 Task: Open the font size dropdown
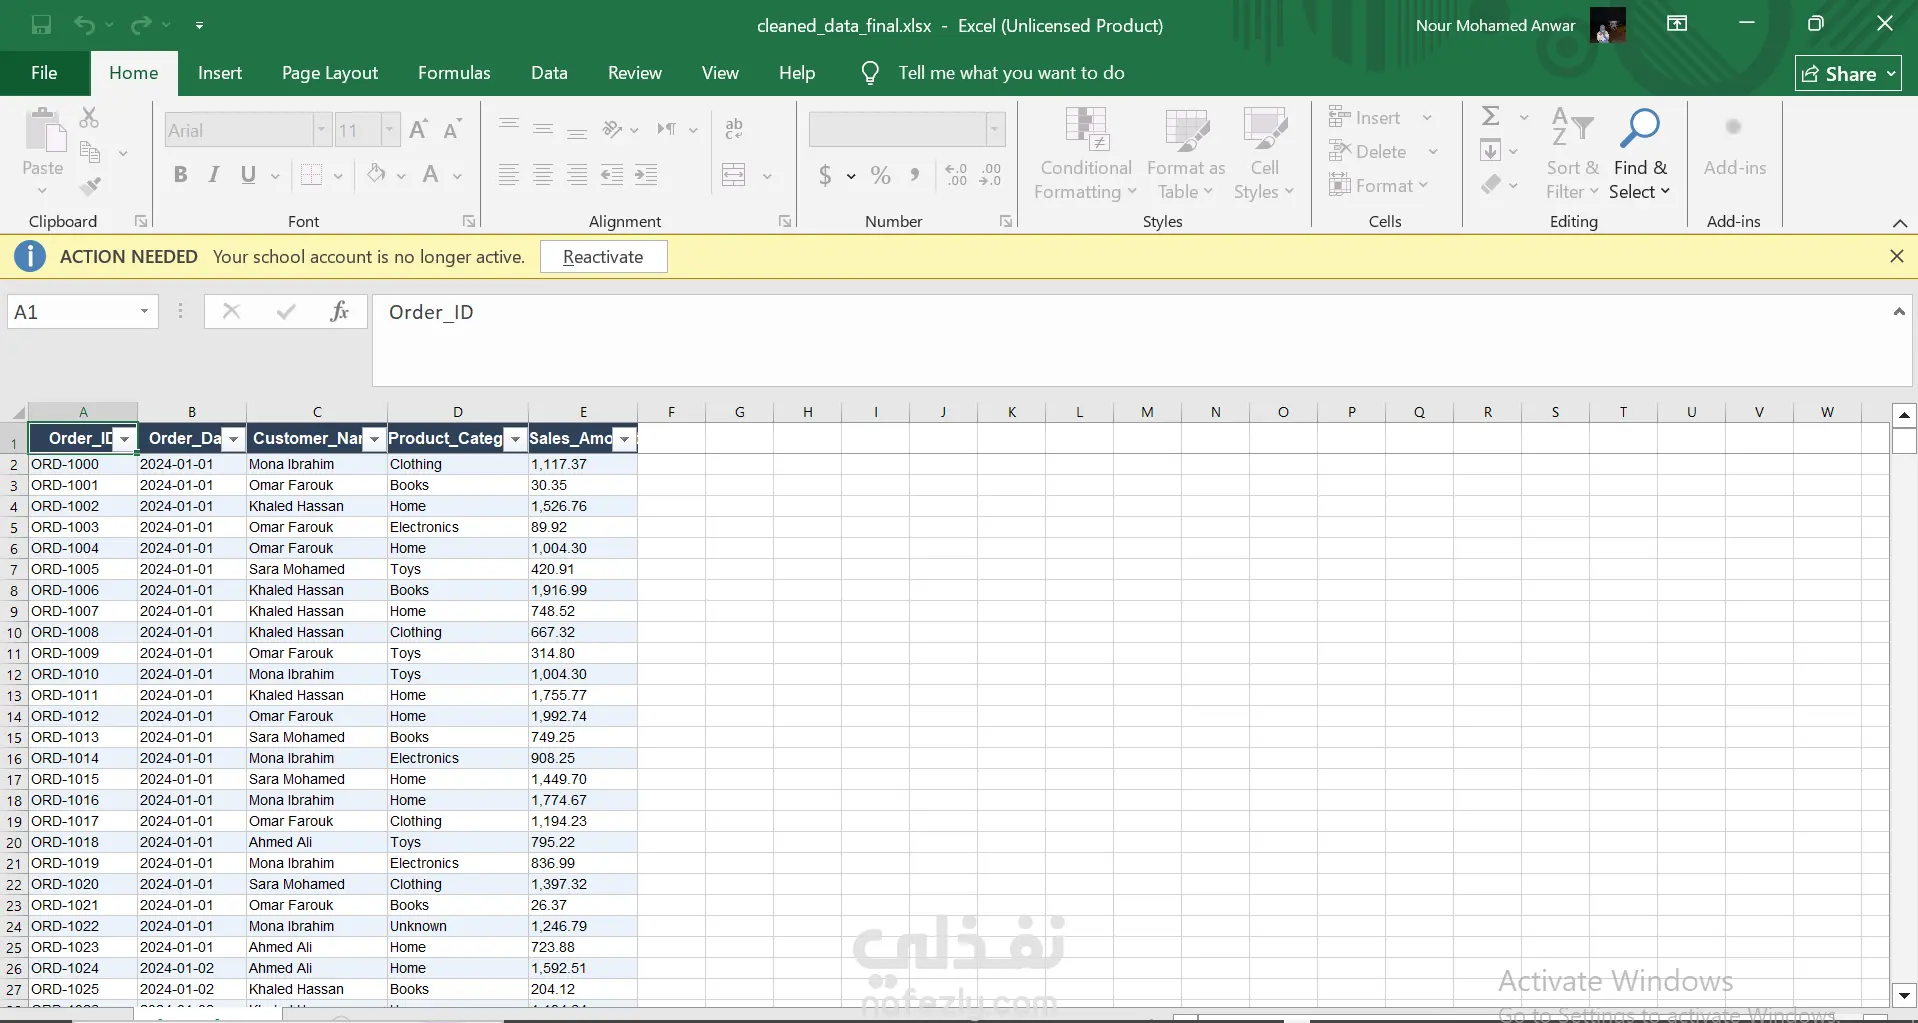390,130
